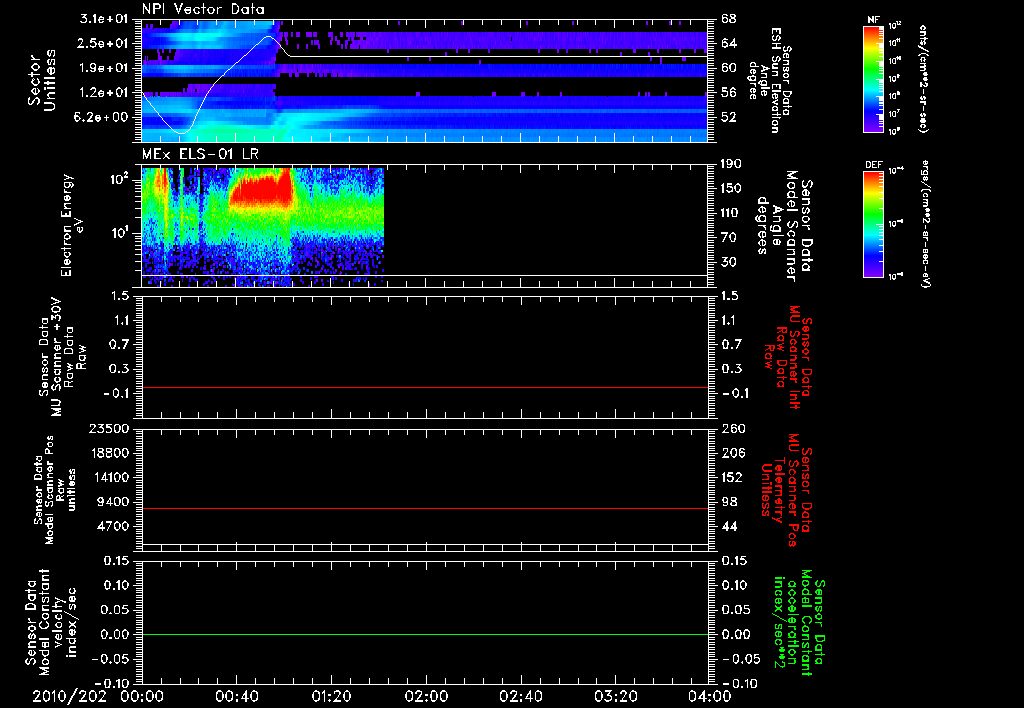Click the 03:20 time tick label

click(x=615, y=697)
